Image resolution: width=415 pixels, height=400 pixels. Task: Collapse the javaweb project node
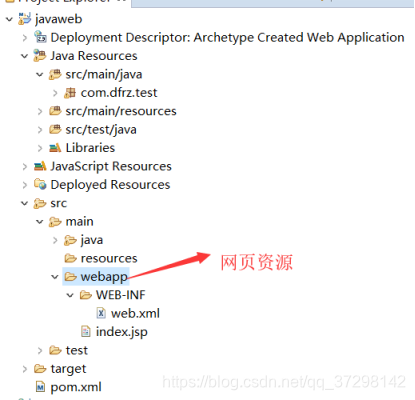[9, 19]
